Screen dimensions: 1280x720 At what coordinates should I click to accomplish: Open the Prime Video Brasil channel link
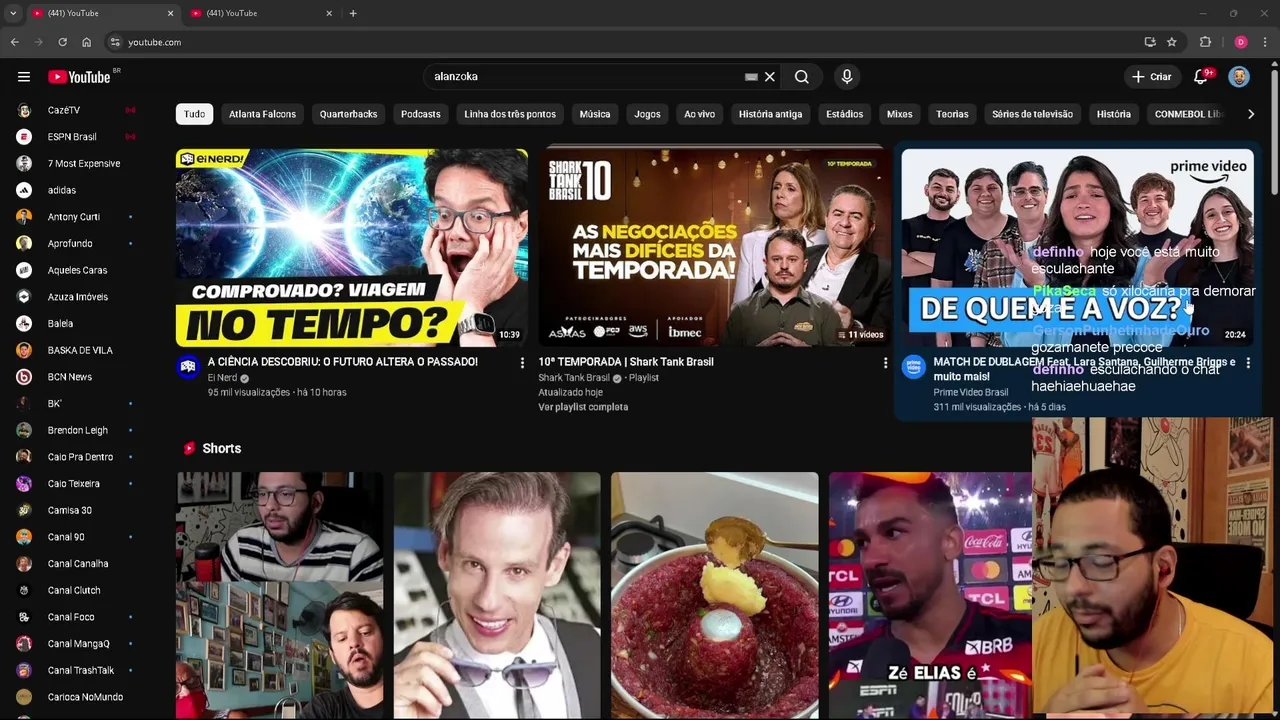tap(970, 392)
